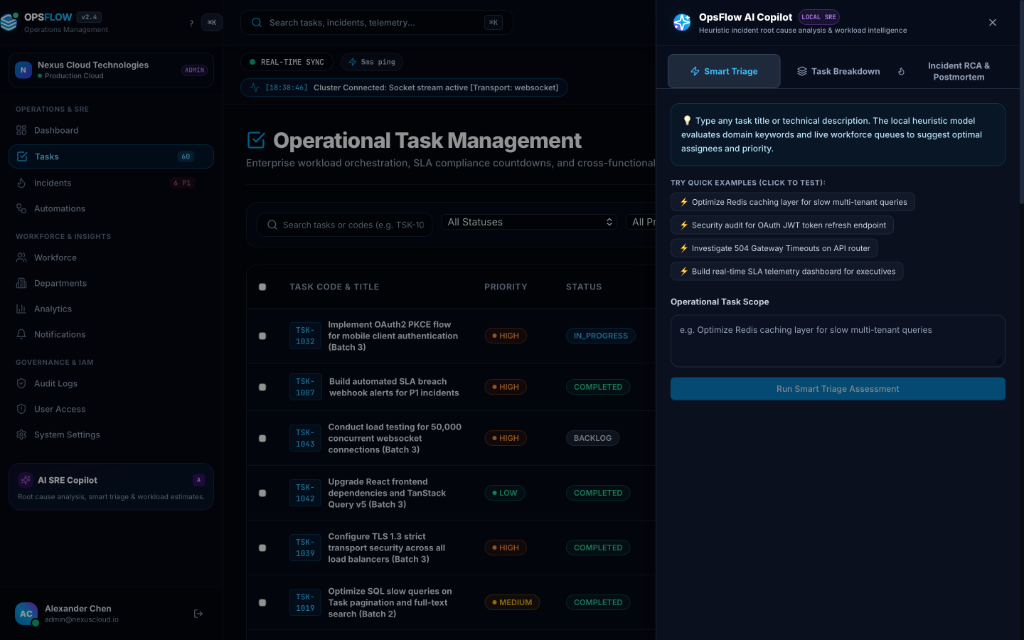Open the Nexus Cloud Technologies workspace switcher
This screenshot has height=640, width=1024.
pos(111,70)
